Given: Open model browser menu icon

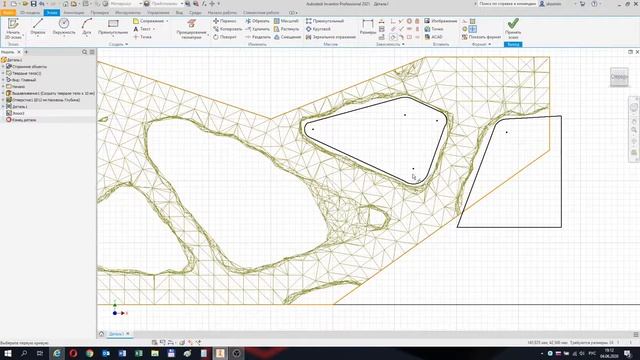Looking at the screenshot, I should coord(92,52).
